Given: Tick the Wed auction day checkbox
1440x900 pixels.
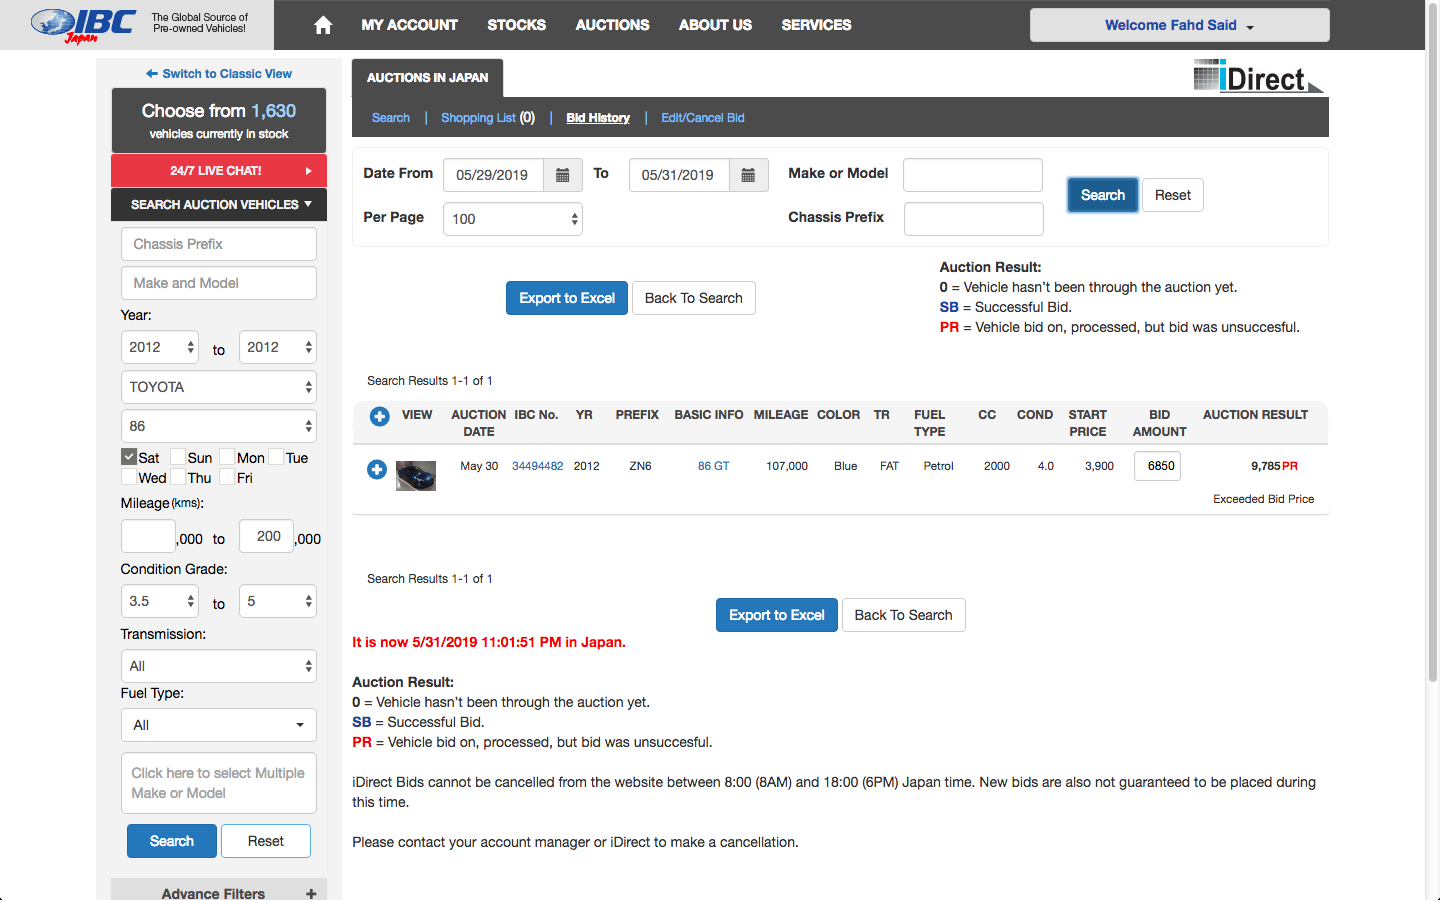Looking at the screenshot, I should point(129,477).
